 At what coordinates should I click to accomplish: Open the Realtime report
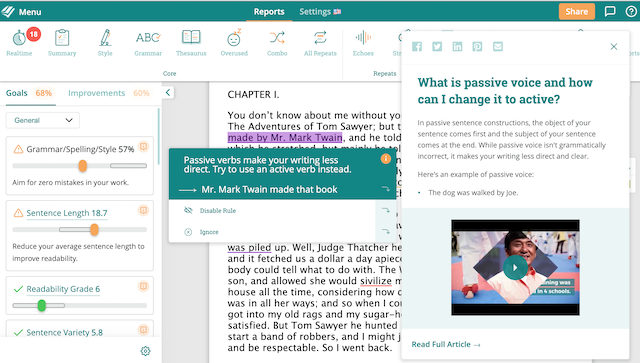[19, 42]
